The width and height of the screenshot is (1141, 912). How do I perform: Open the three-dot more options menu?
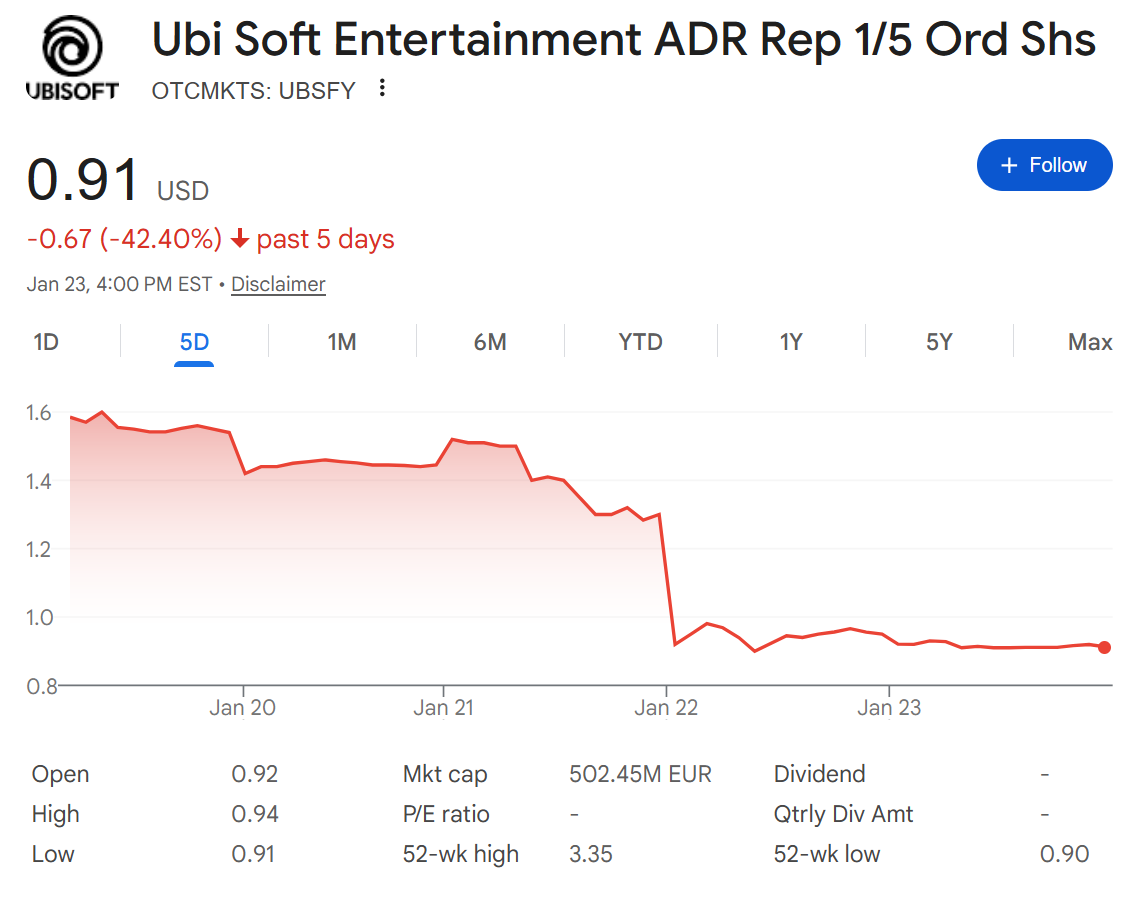pyautogui.click(x=381, y=89)
